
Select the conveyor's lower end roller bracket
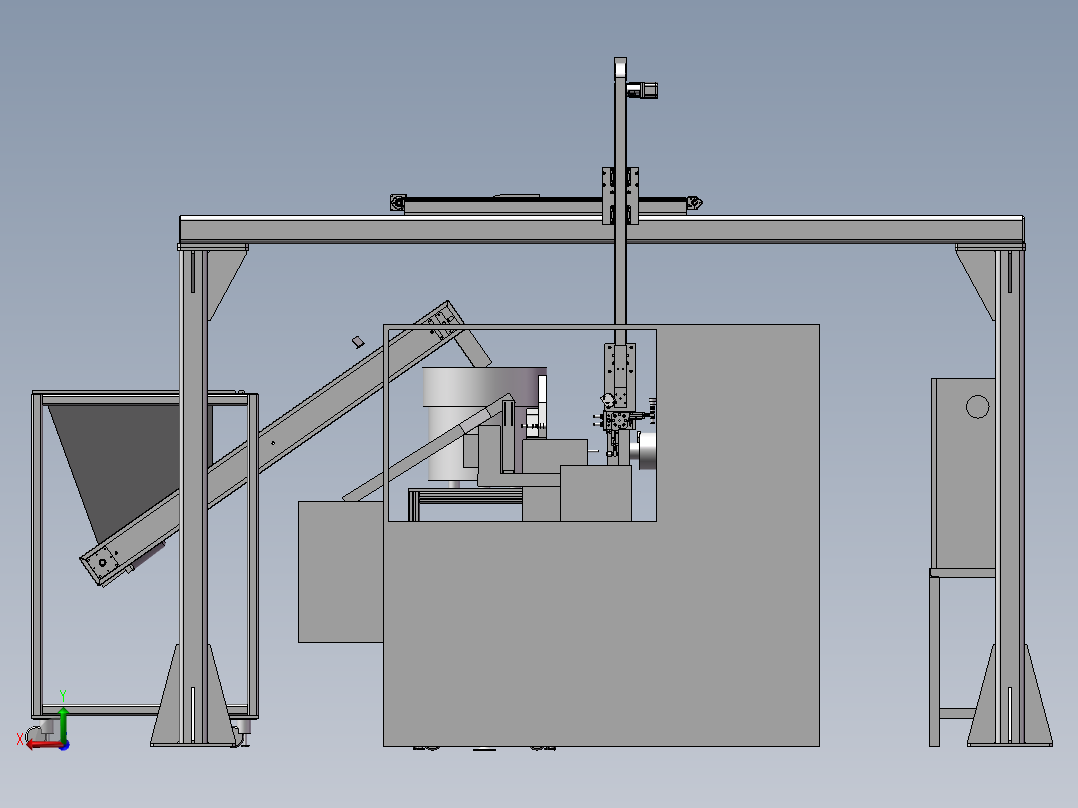click(104, 562)
